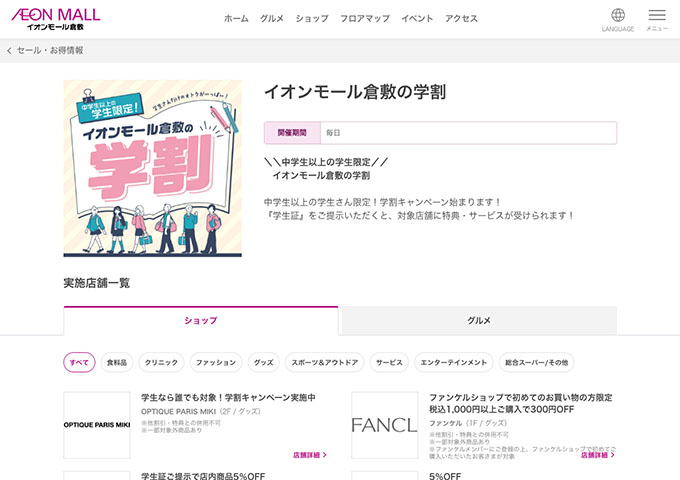Go back to セール・お得情報

pos(50,51)
